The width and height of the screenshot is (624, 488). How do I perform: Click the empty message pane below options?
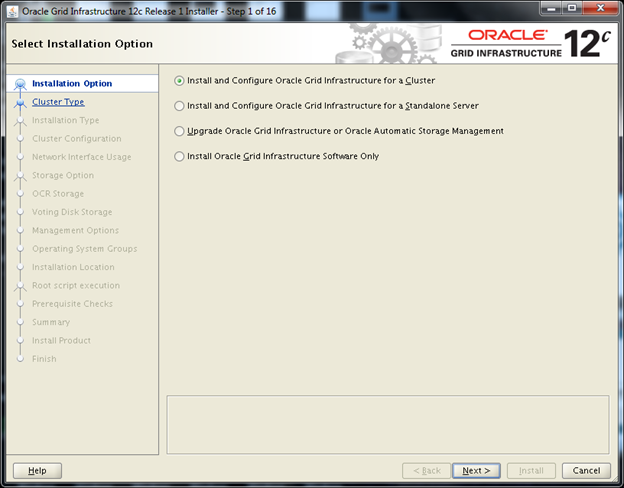point(388,424)
